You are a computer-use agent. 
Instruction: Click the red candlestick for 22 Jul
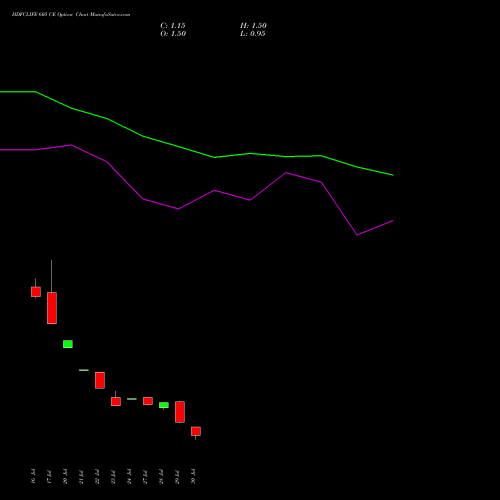tap(100, 380)
